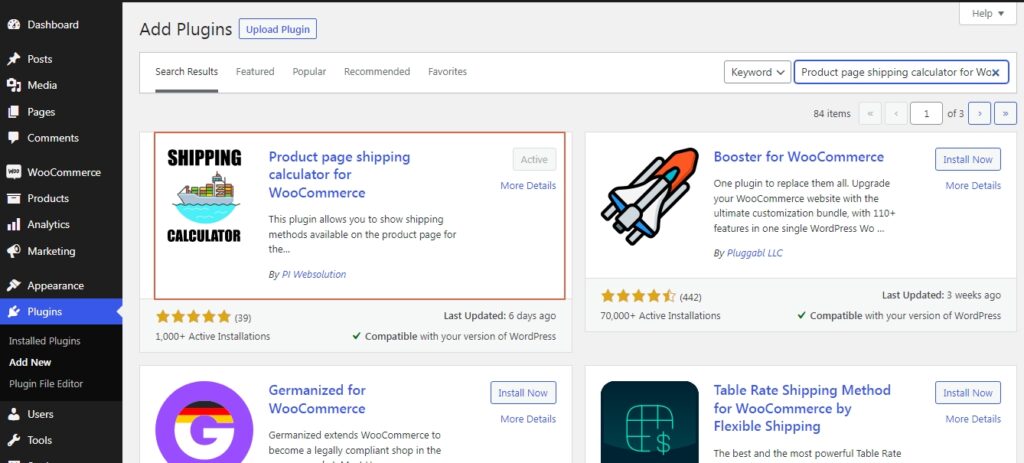This screenshot has width=1024, height=463.
Task: Open Pluggabl LLC author link
Action: point(754,253)
